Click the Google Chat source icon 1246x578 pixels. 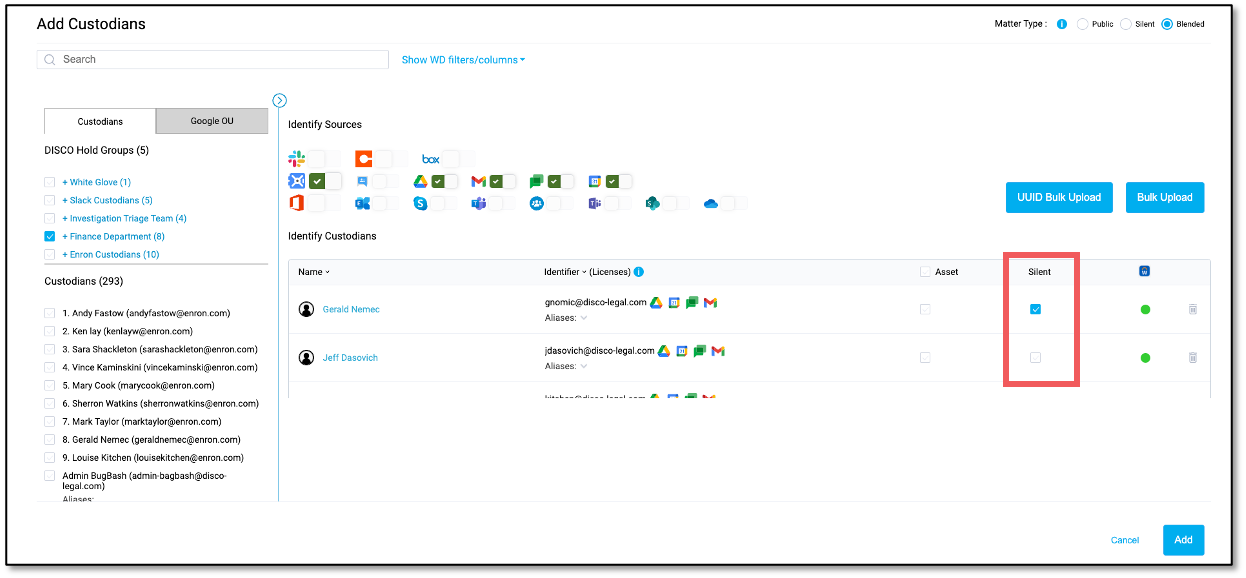point(537,181)
